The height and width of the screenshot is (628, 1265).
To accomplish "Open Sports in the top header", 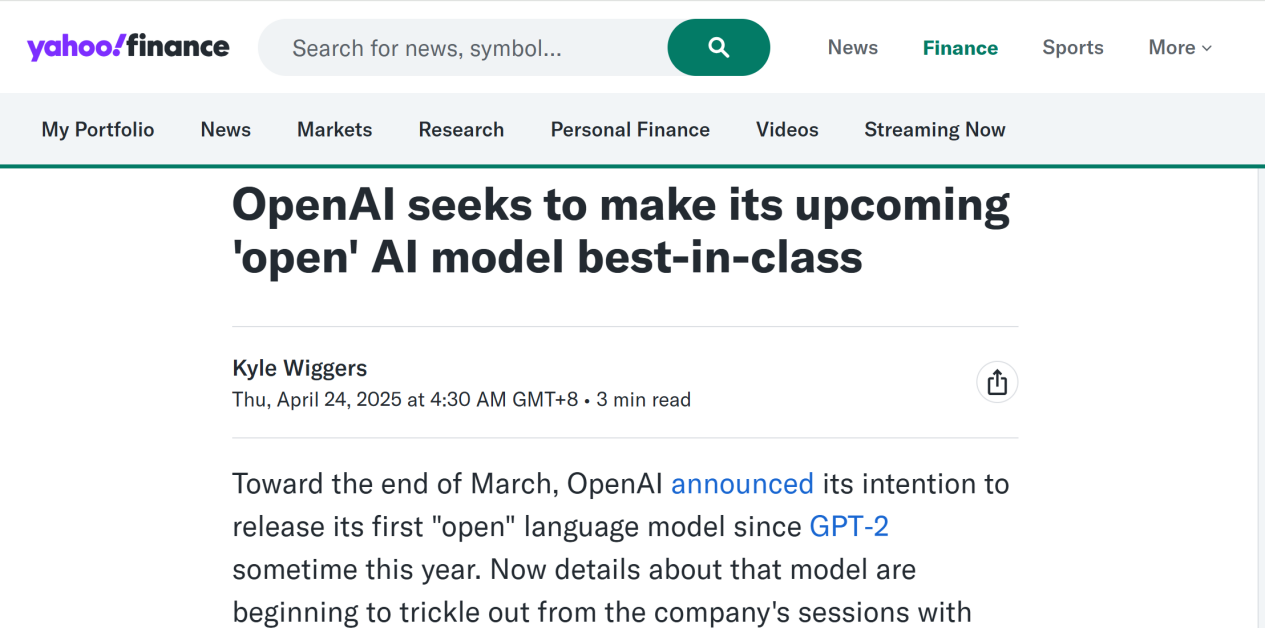I will (1073, 48).
